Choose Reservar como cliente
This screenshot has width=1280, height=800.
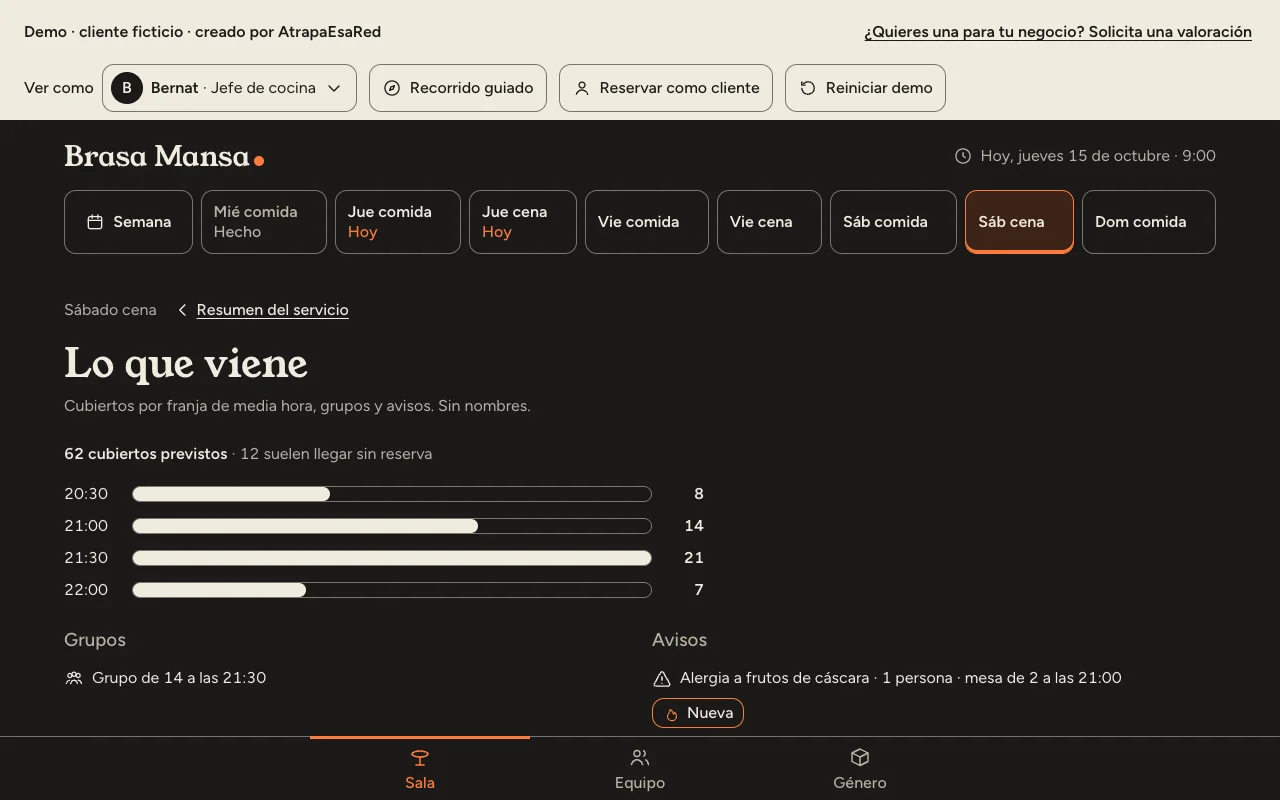tap(666, 88)
